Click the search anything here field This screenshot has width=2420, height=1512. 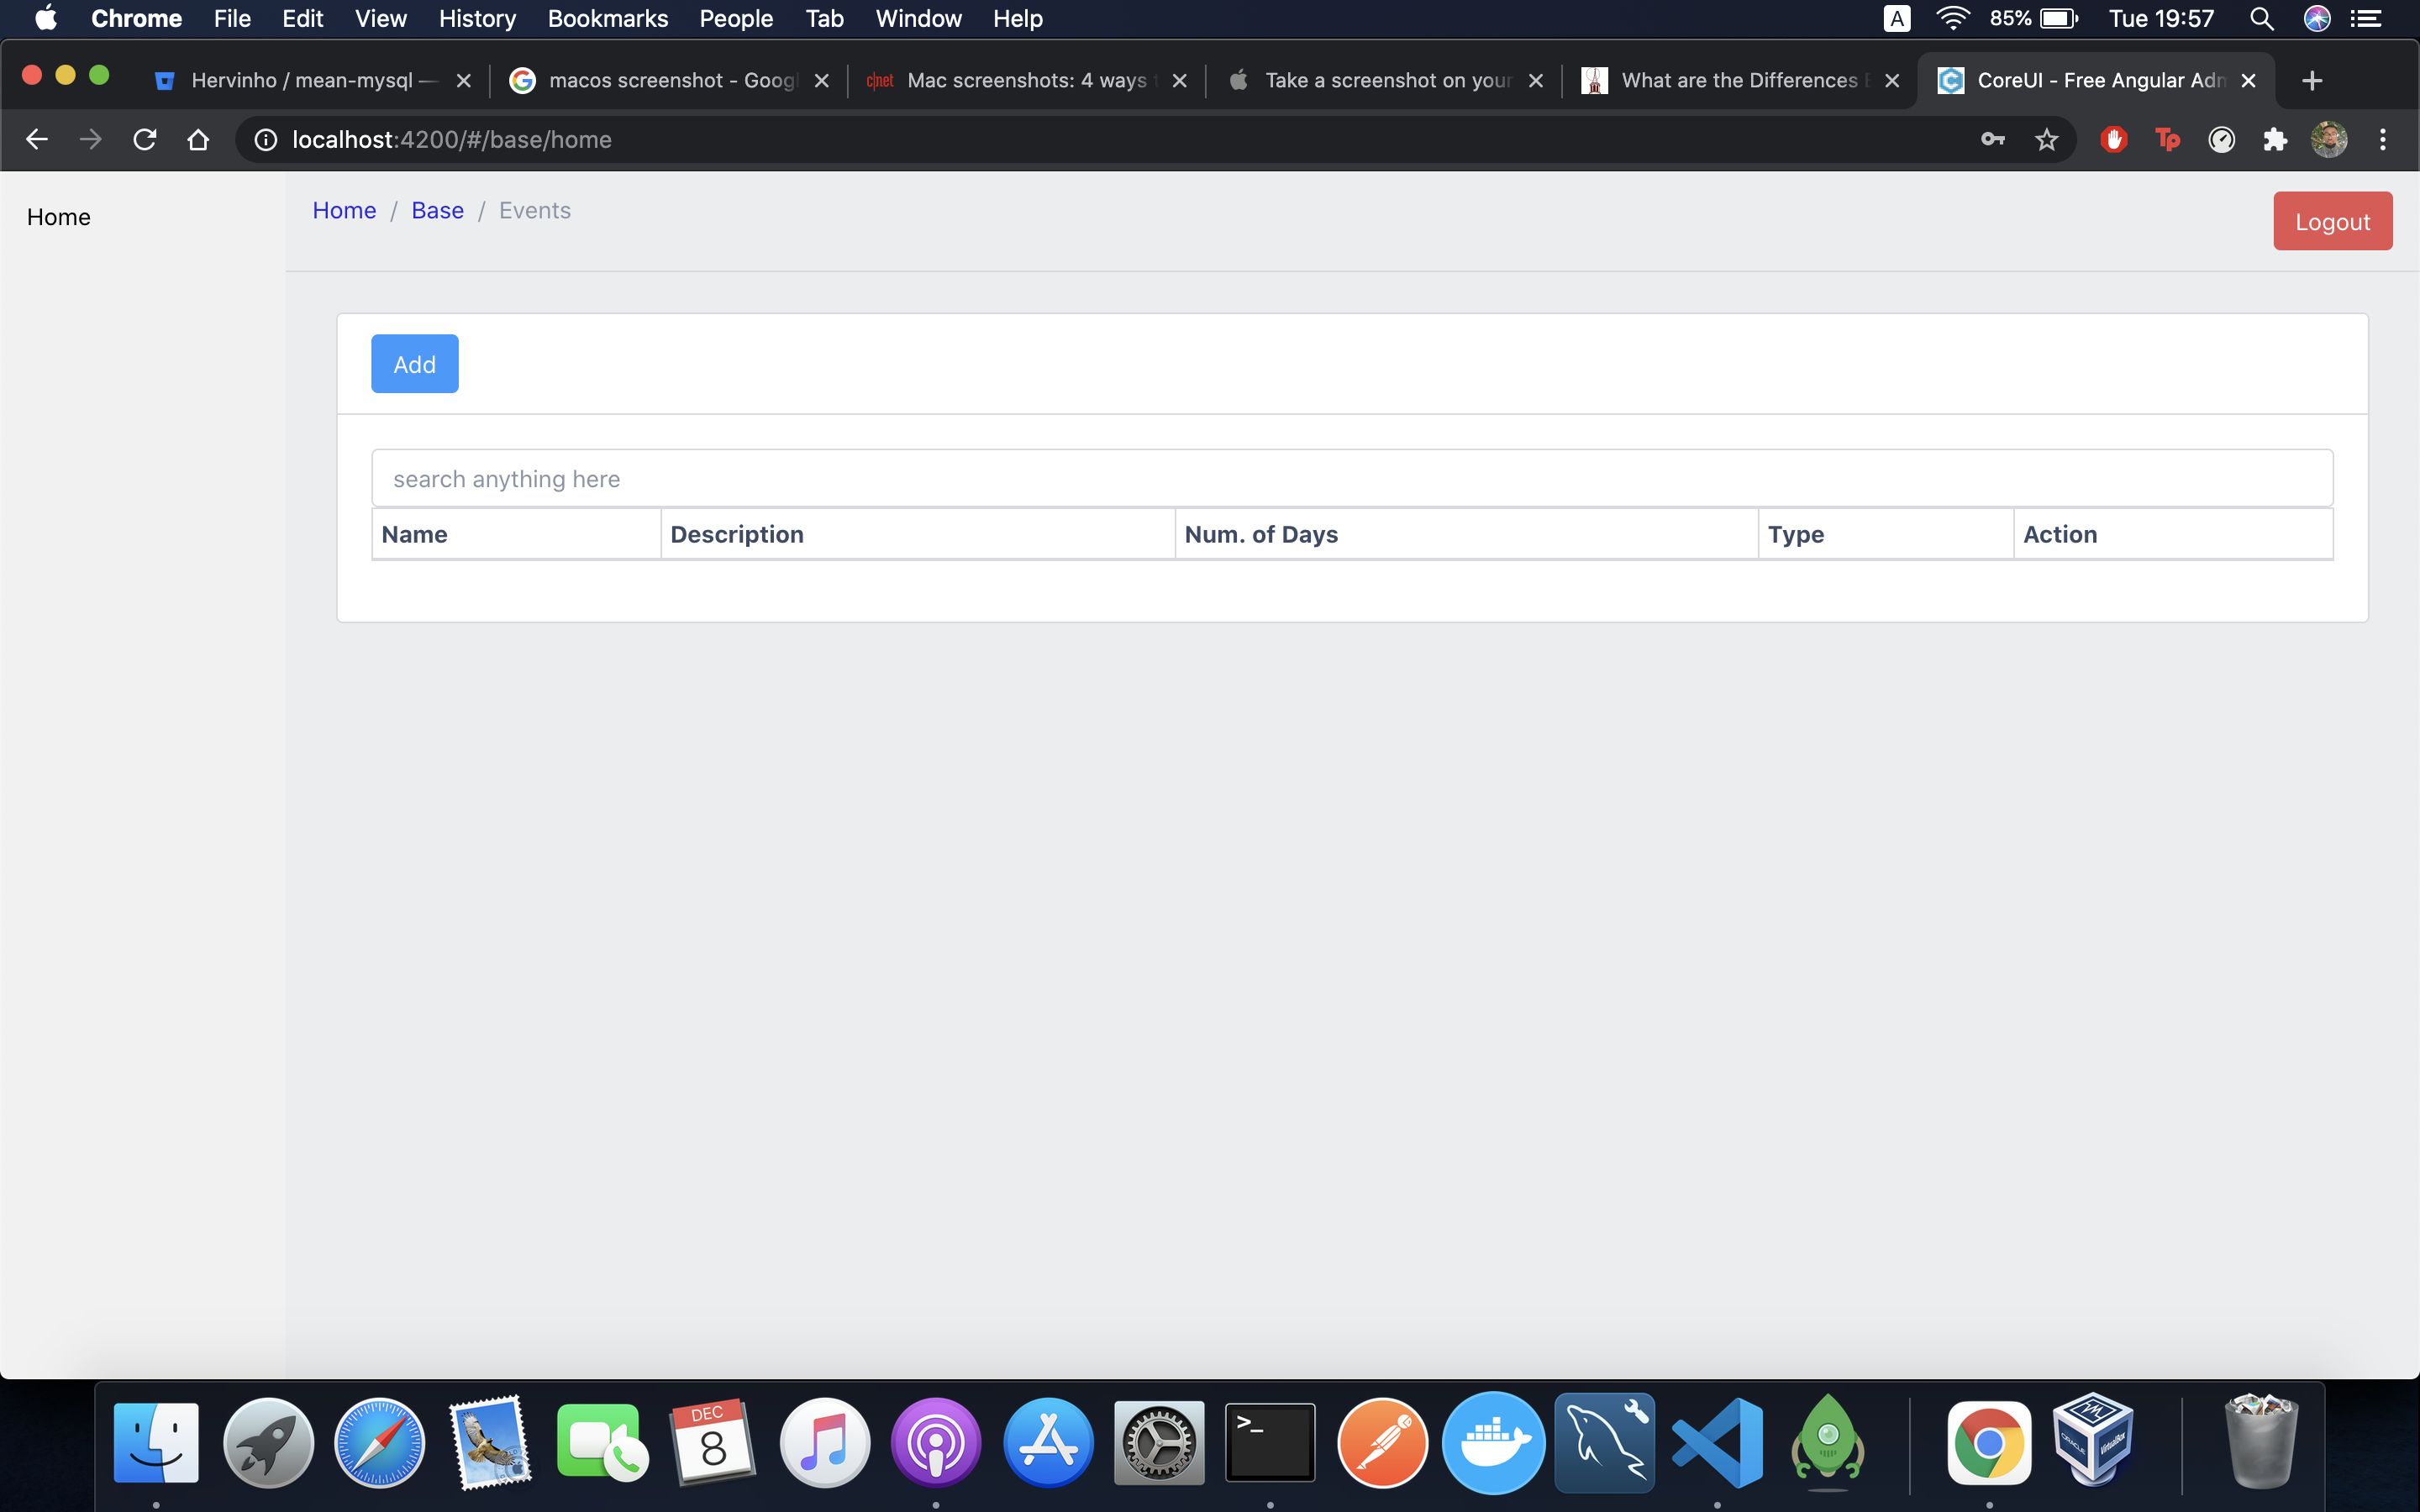coord(1351,479)
